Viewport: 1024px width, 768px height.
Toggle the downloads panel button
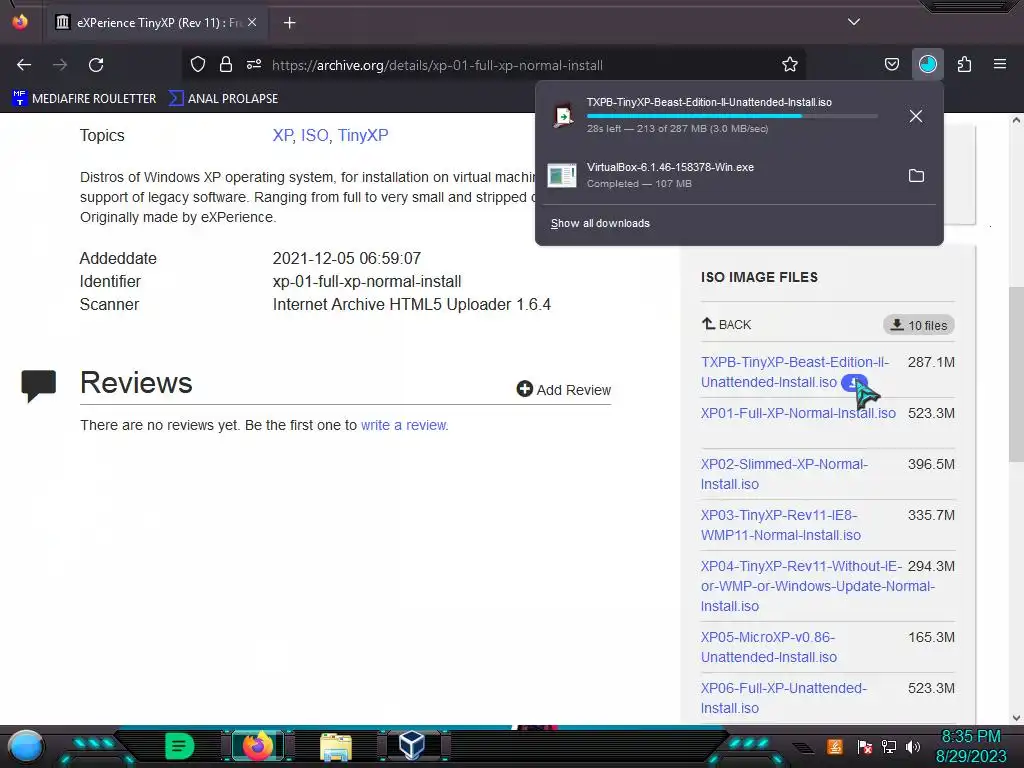pos(927,64)
